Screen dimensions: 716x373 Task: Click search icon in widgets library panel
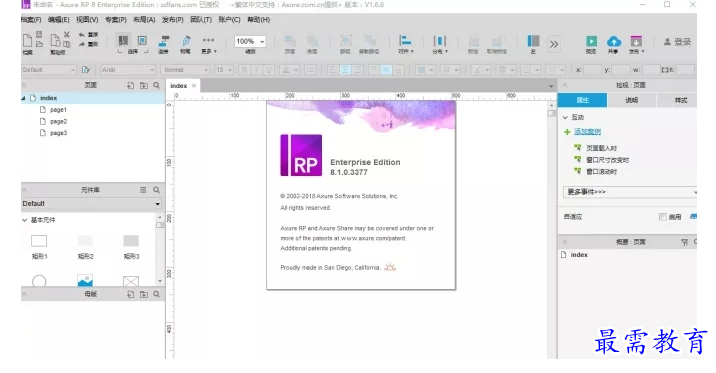click(157, 189)
